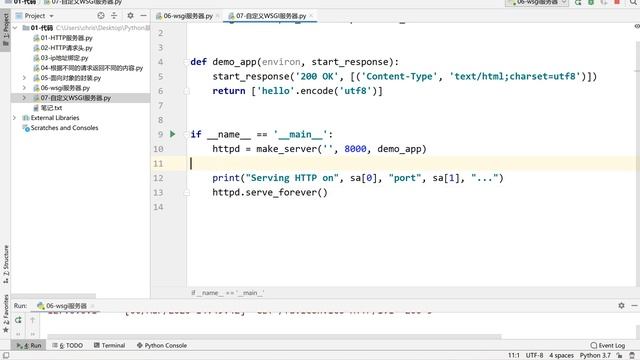Click the Rerun icon in top toolbar
Viewport: 640px width, 360px height.
point(578,2)
